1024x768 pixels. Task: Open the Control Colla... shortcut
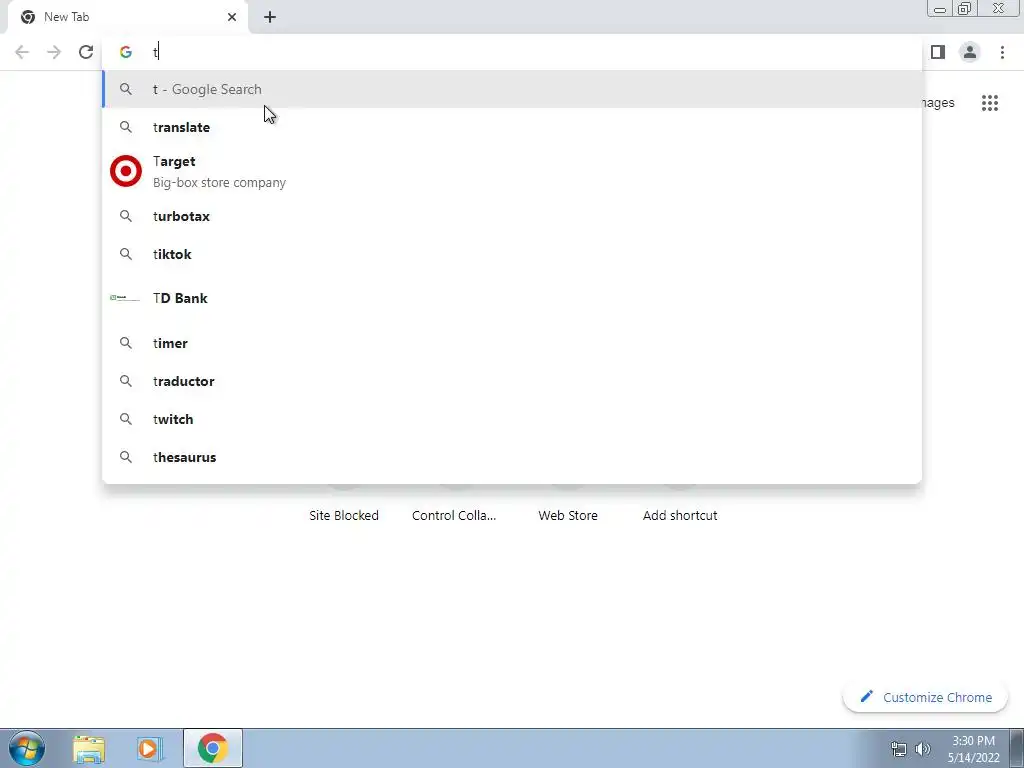click(x=454, y=515)
